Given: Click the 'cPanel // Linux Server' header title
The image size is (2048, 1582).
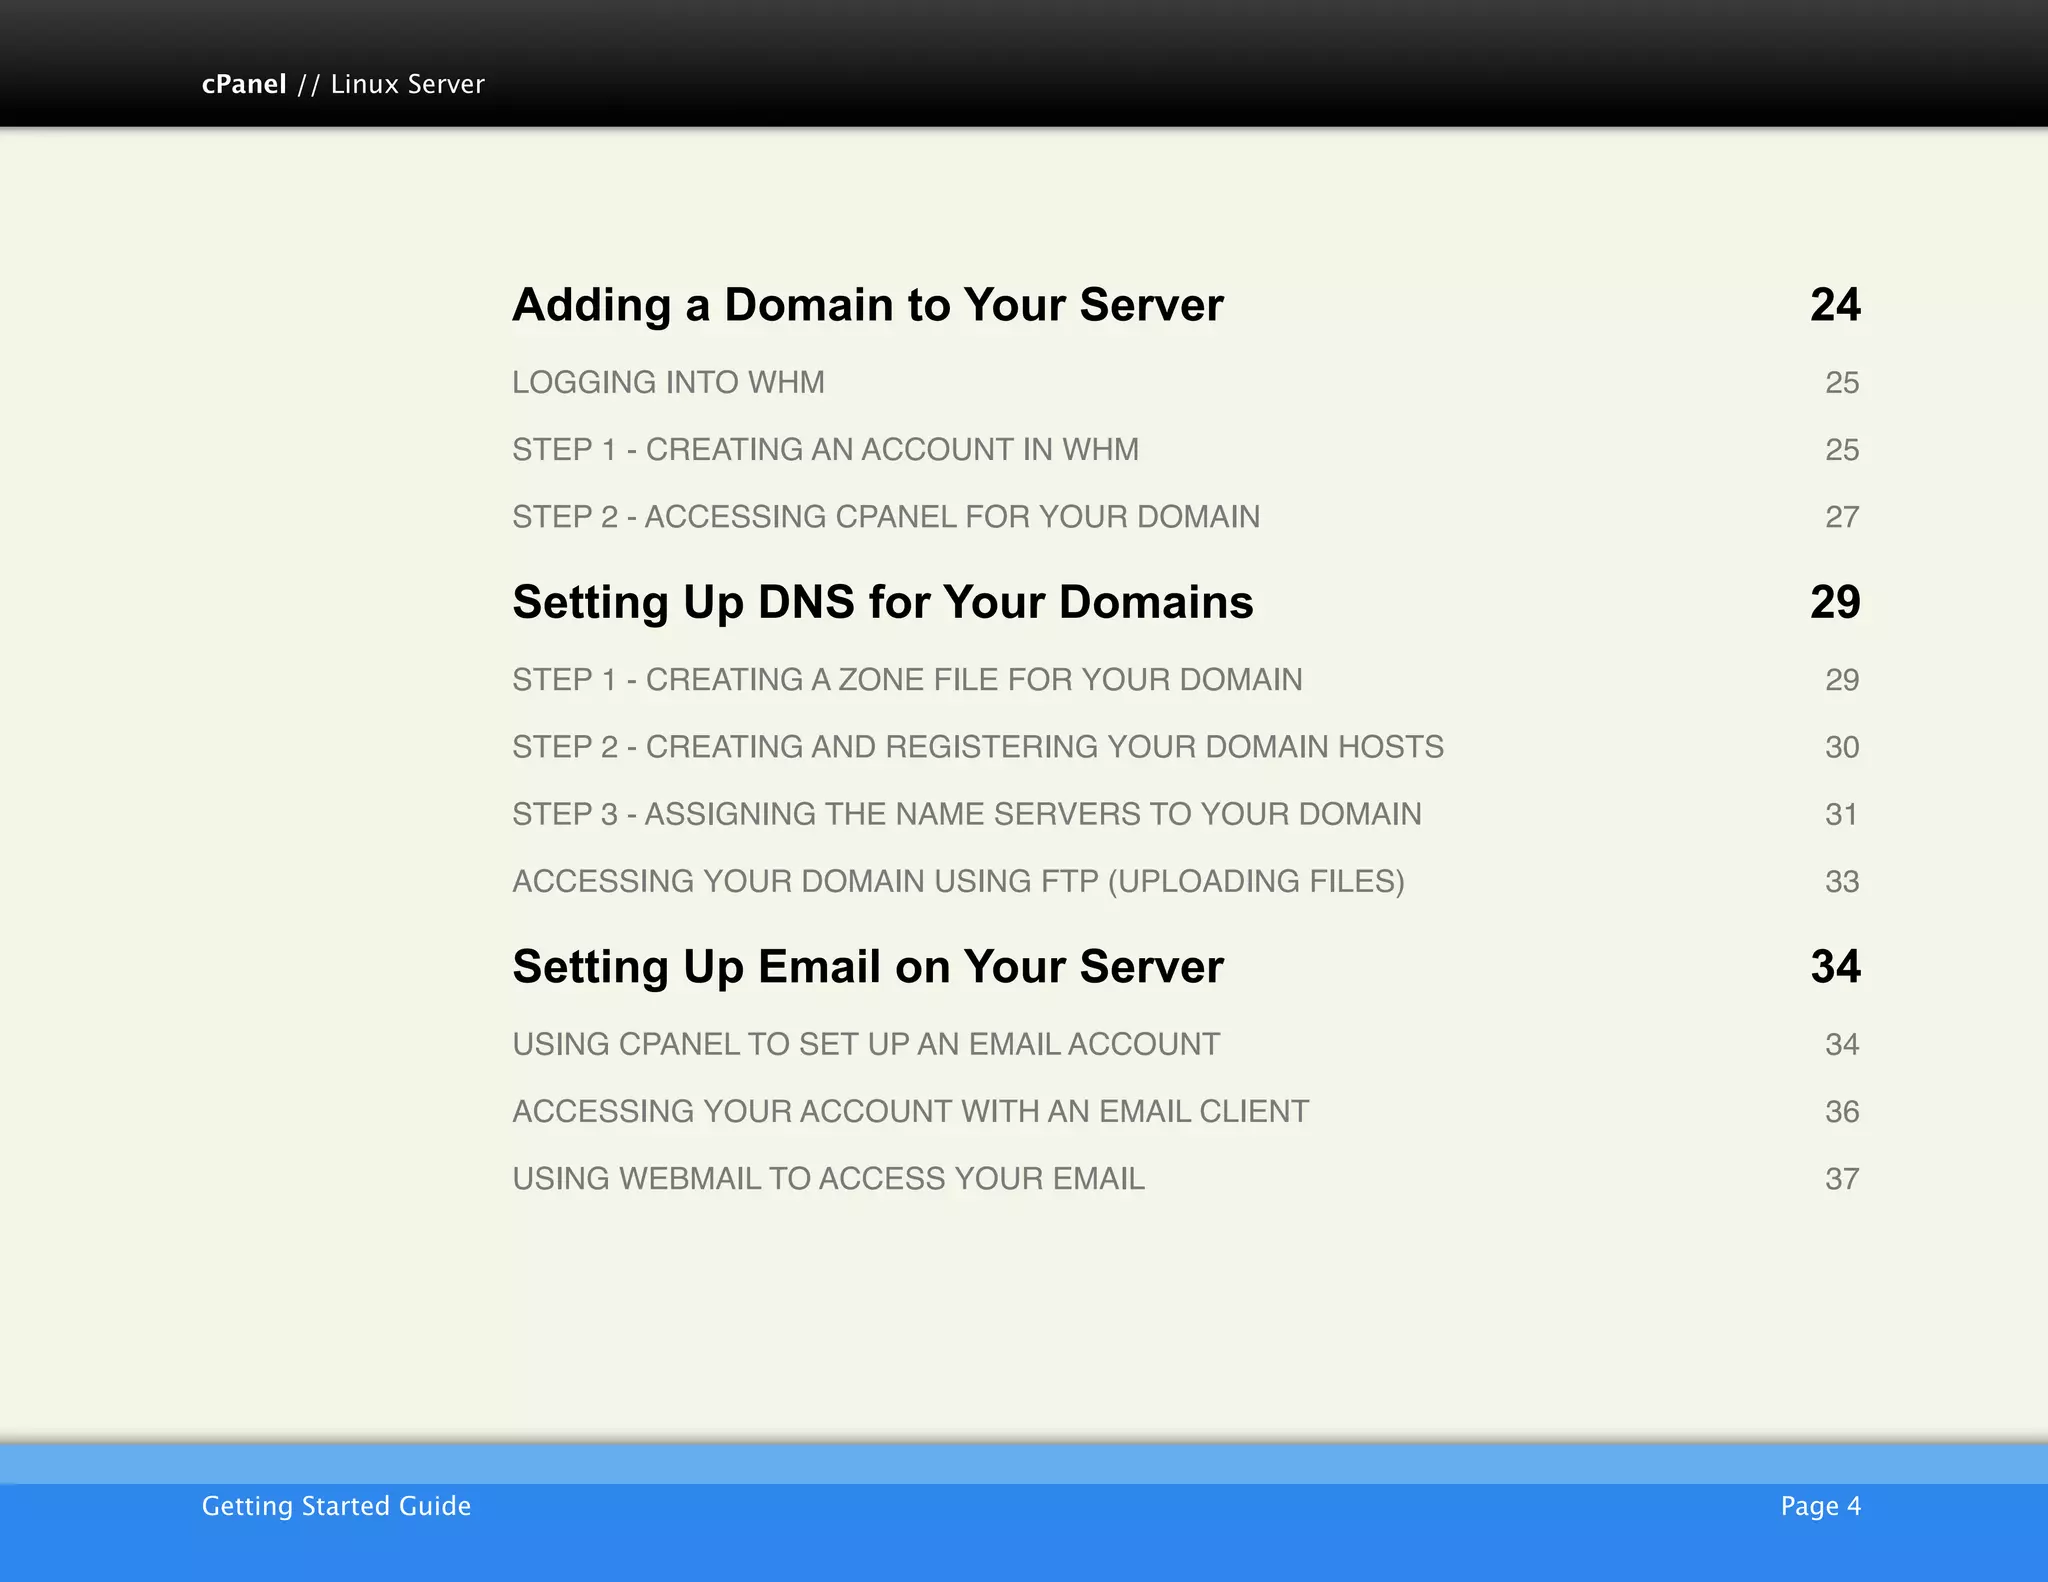Looking at the screenshot, I should pos(343,84).
